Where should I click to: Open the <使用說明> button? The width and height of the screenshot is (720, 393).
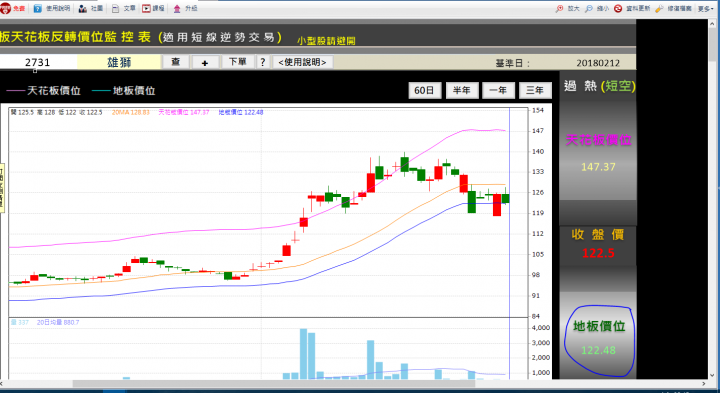303,62
